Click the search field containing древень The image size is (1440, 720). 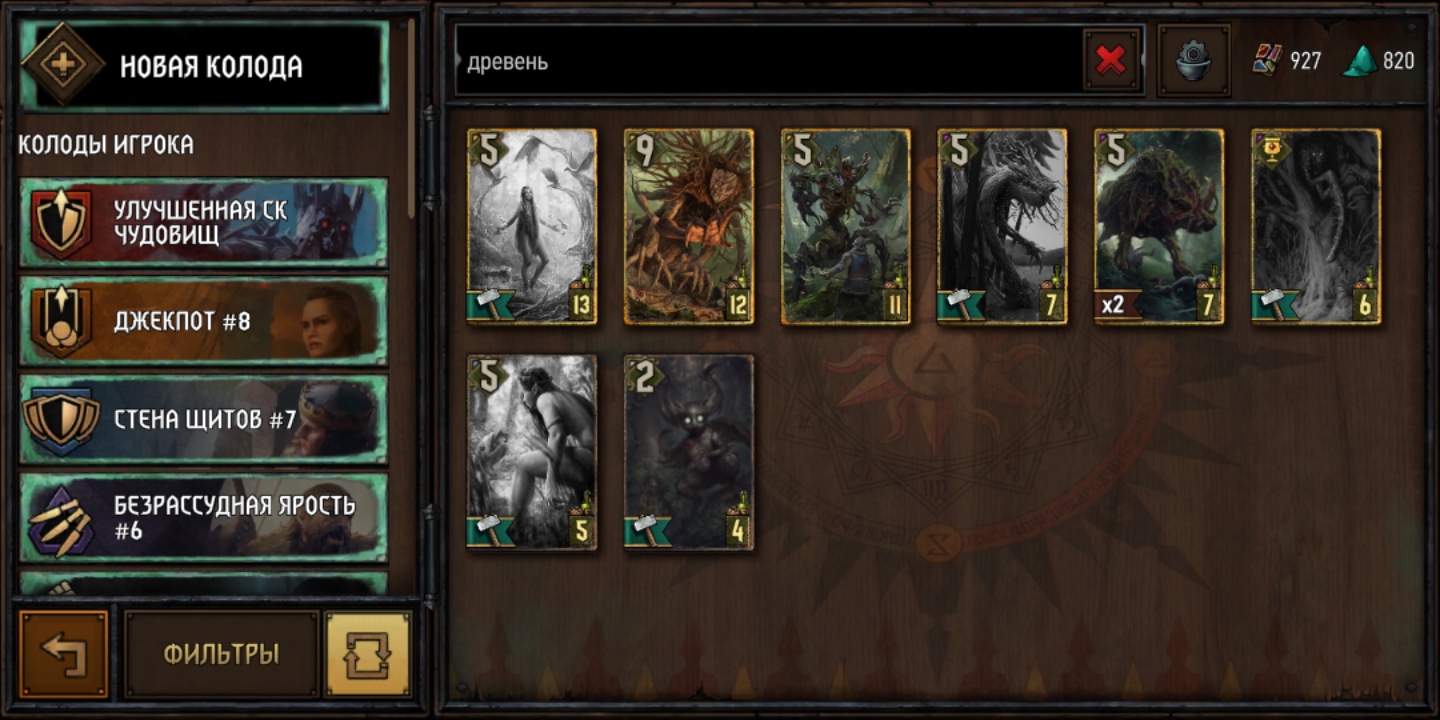point(770,61)
